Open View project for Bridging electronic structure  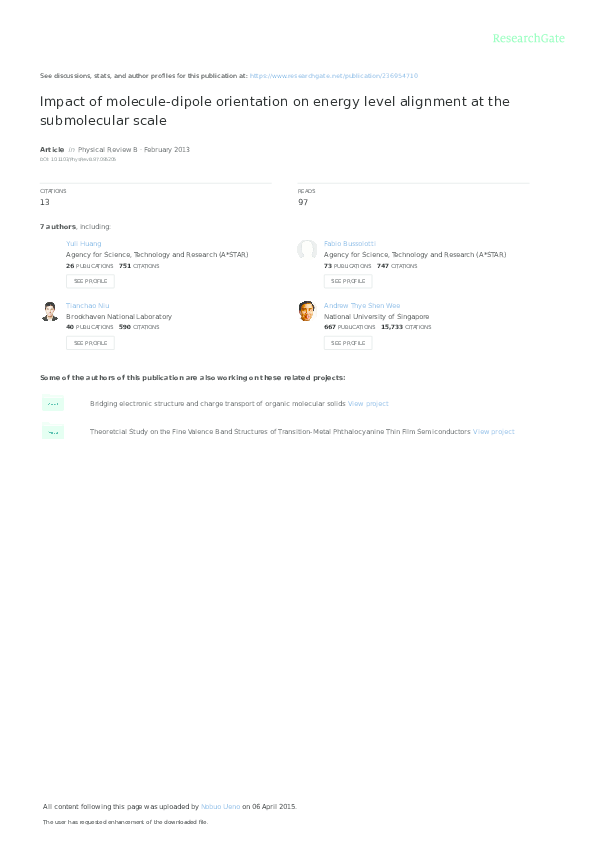point(368,404)
